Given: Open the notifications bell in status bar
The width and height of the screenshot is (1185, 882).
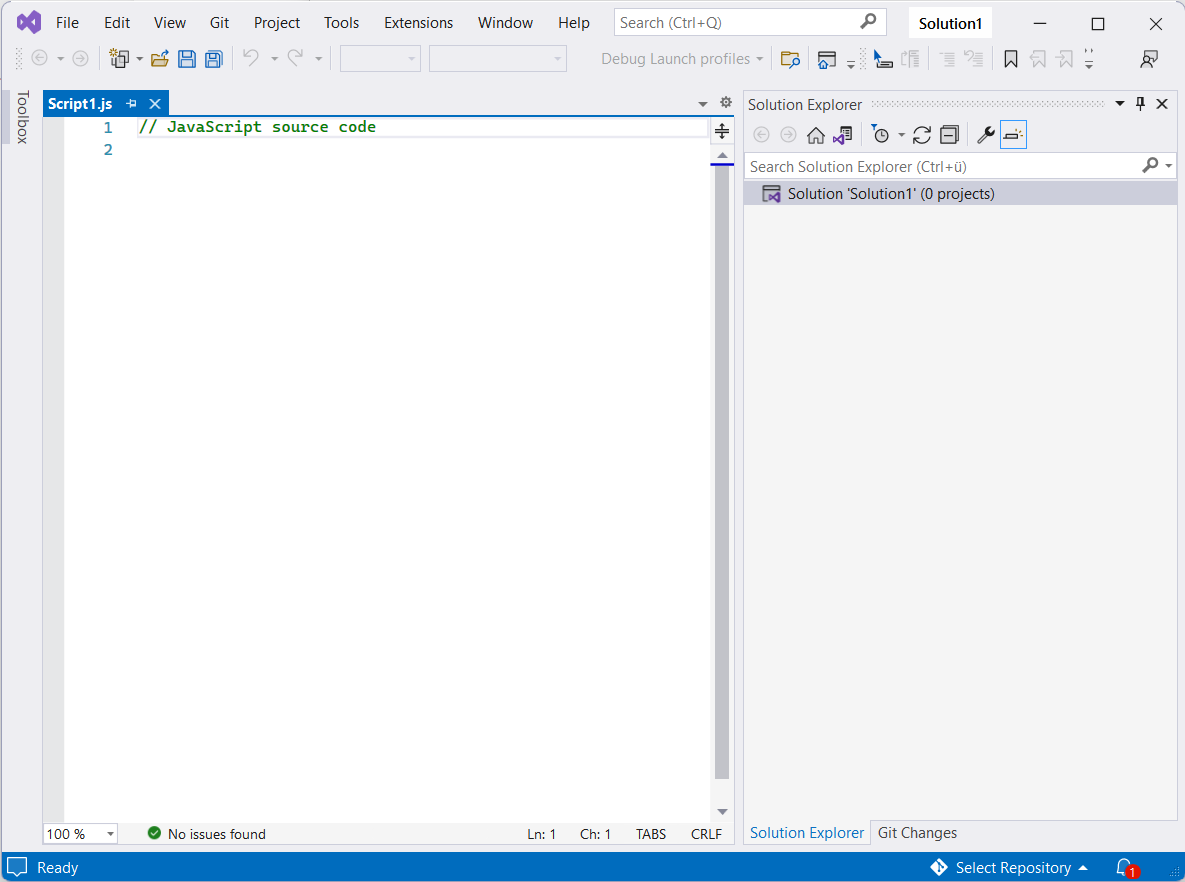Looking at the screenshot, I should [x=1124, y=867].
